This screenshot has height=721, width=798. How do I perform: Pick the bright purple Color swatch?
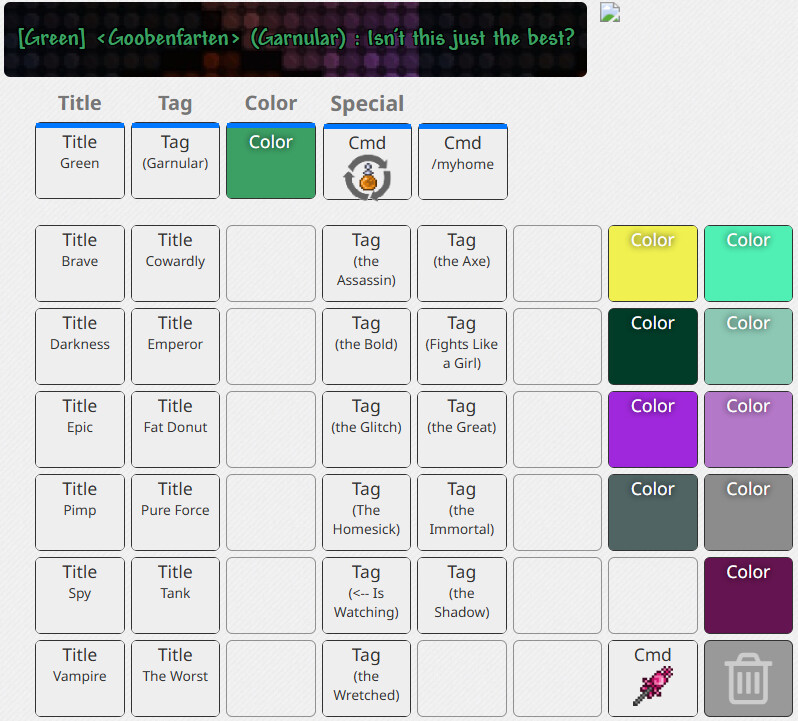click(x=652, y=430)
